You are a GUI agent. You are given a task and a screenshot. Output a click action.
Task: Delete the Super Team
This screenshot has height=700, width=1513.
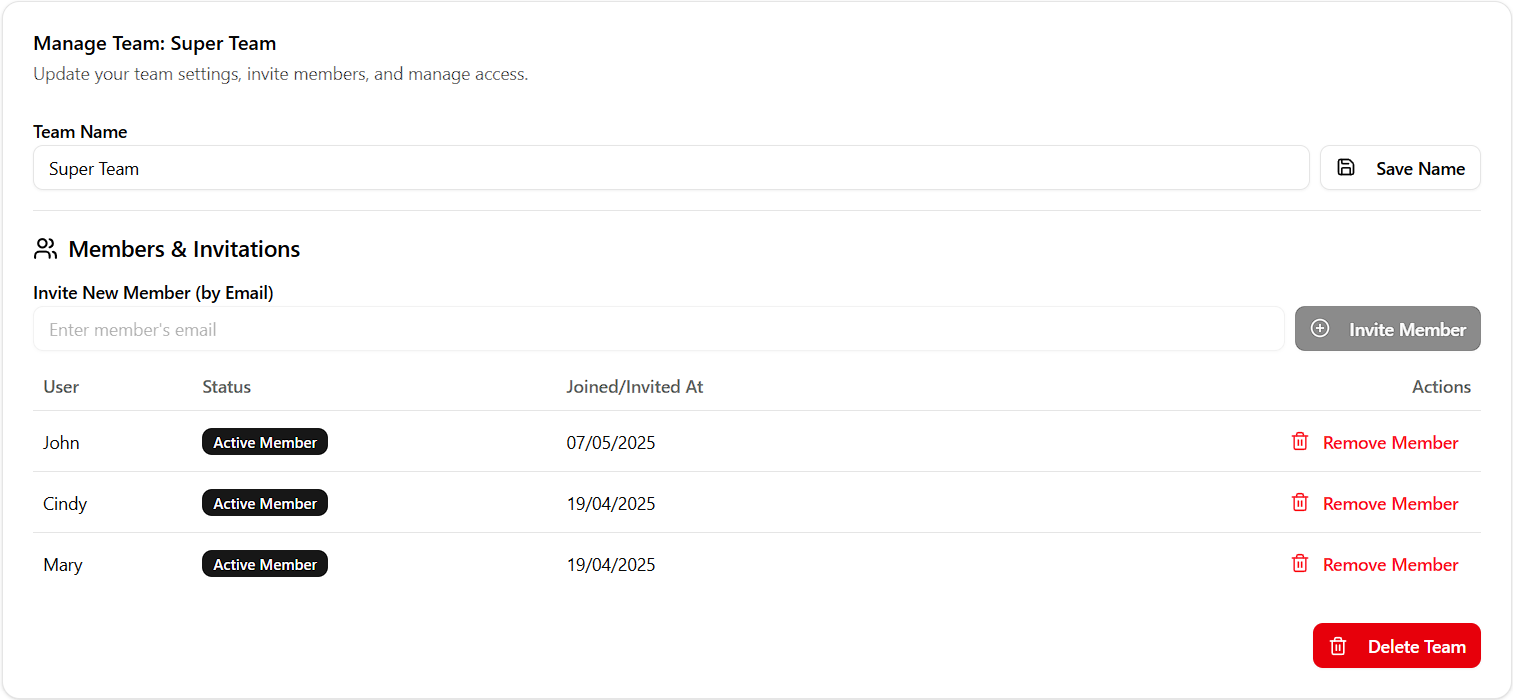click(1397, 646)
